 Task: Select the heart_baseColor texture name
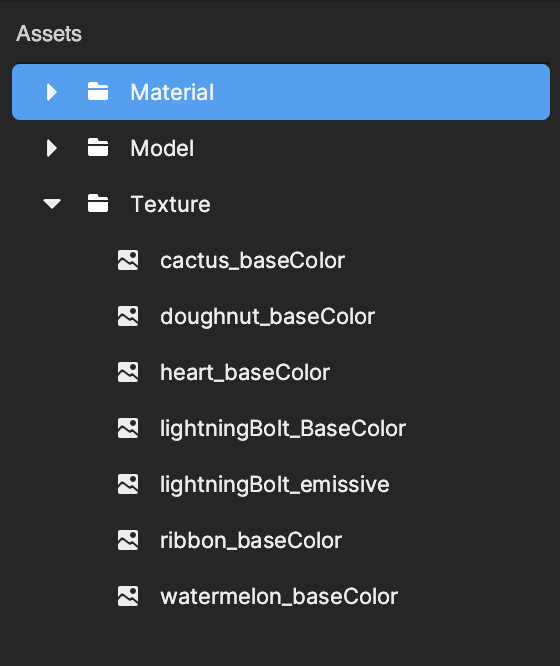245,373
